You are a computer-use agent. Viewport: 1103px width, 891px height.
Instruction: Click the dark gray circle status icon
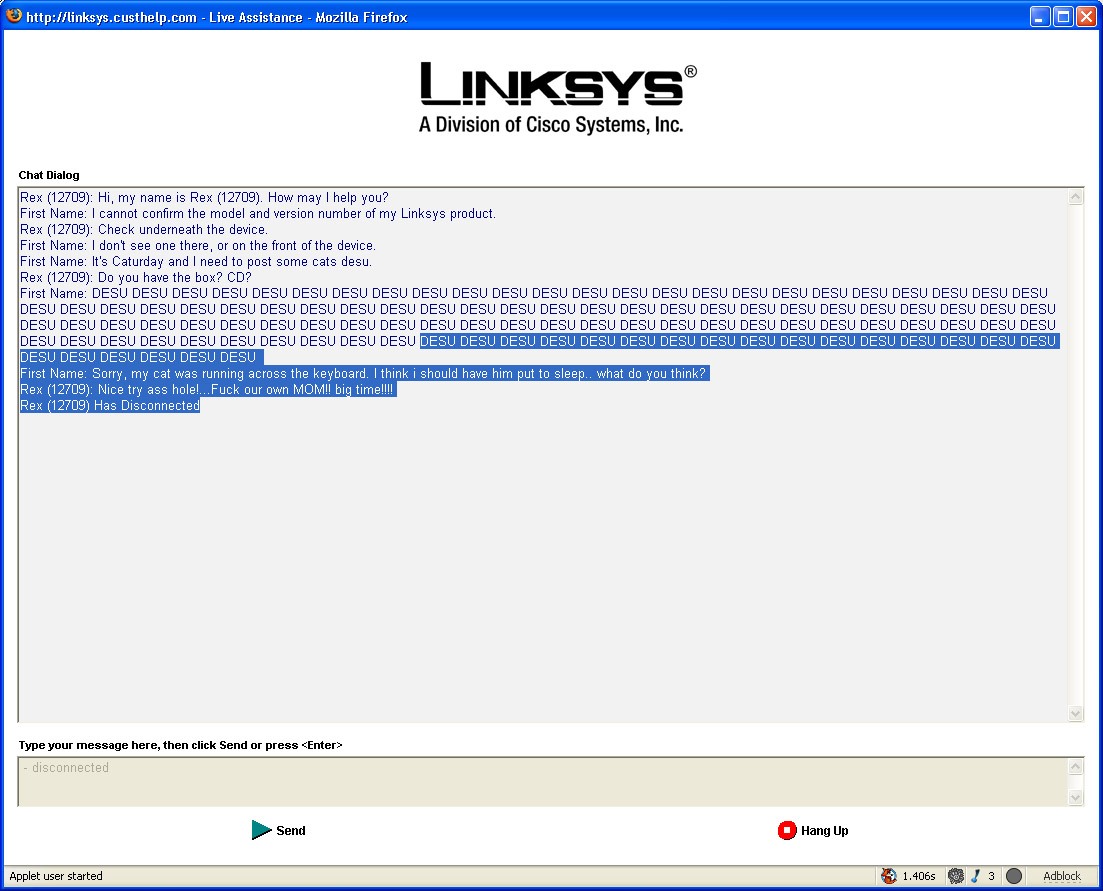[x=1014, y=876]
